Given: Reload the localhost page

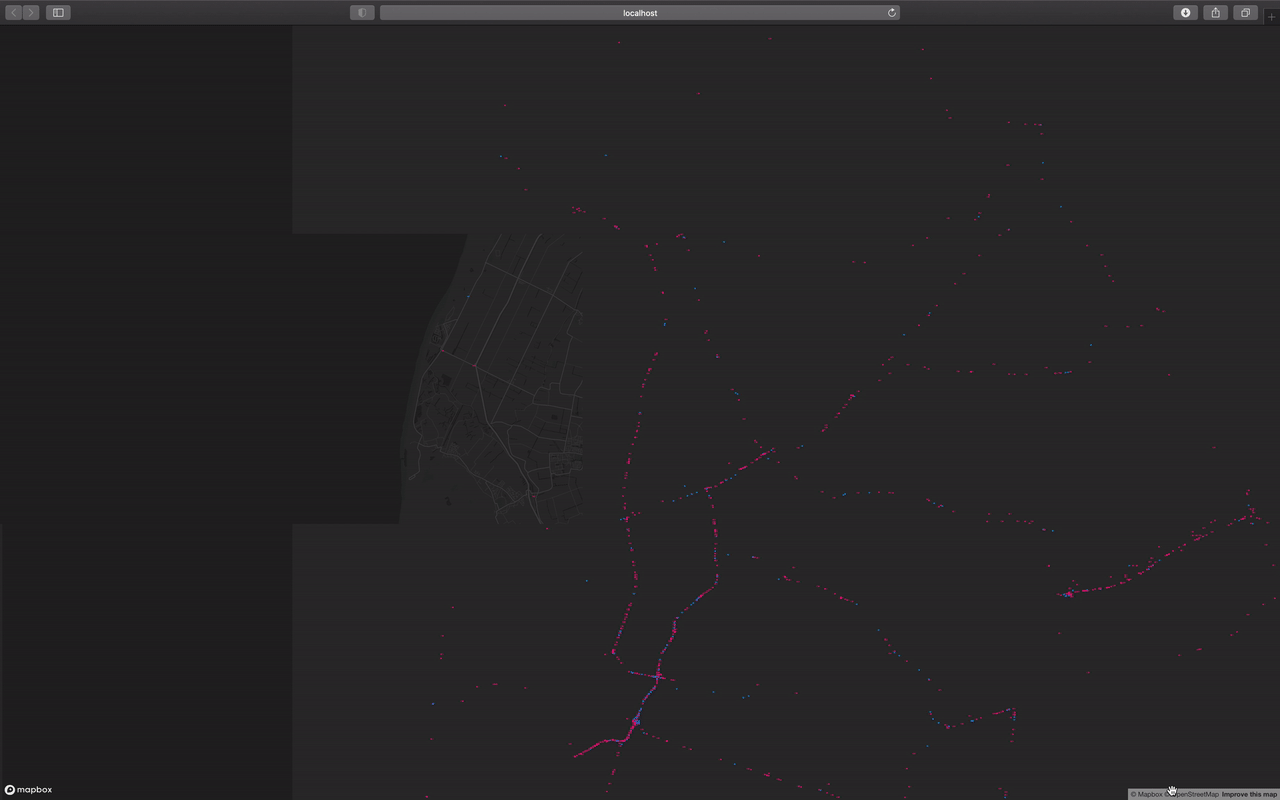Looking at the screenshot, I should (x=891, y=13).
